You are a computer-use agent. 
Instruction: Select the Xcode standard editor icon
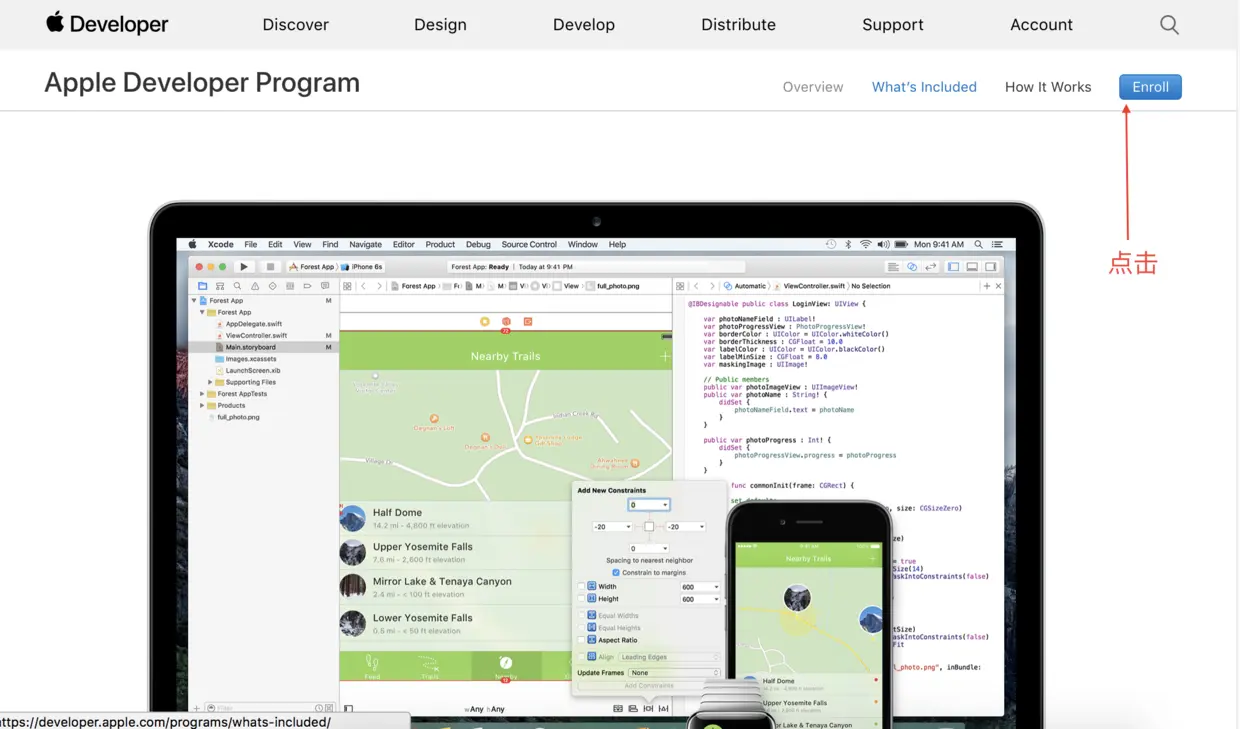click(x=893, y=267)
